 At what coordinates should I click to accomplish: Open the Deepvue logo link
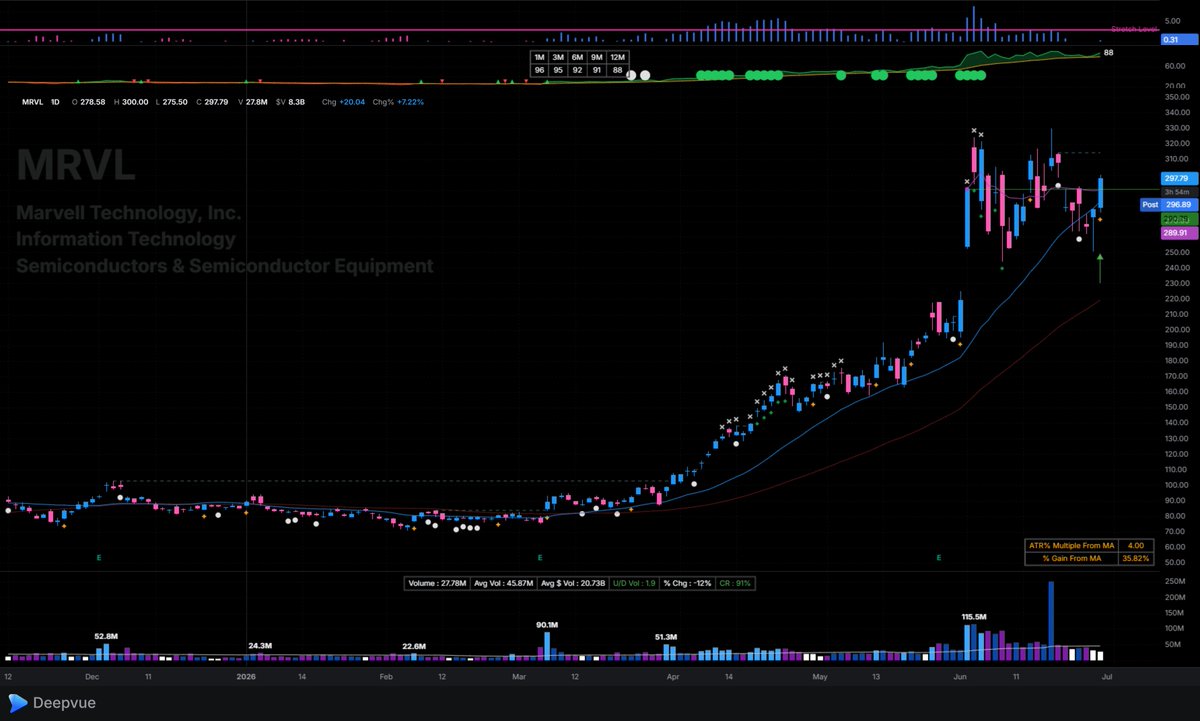coord(50,703)
